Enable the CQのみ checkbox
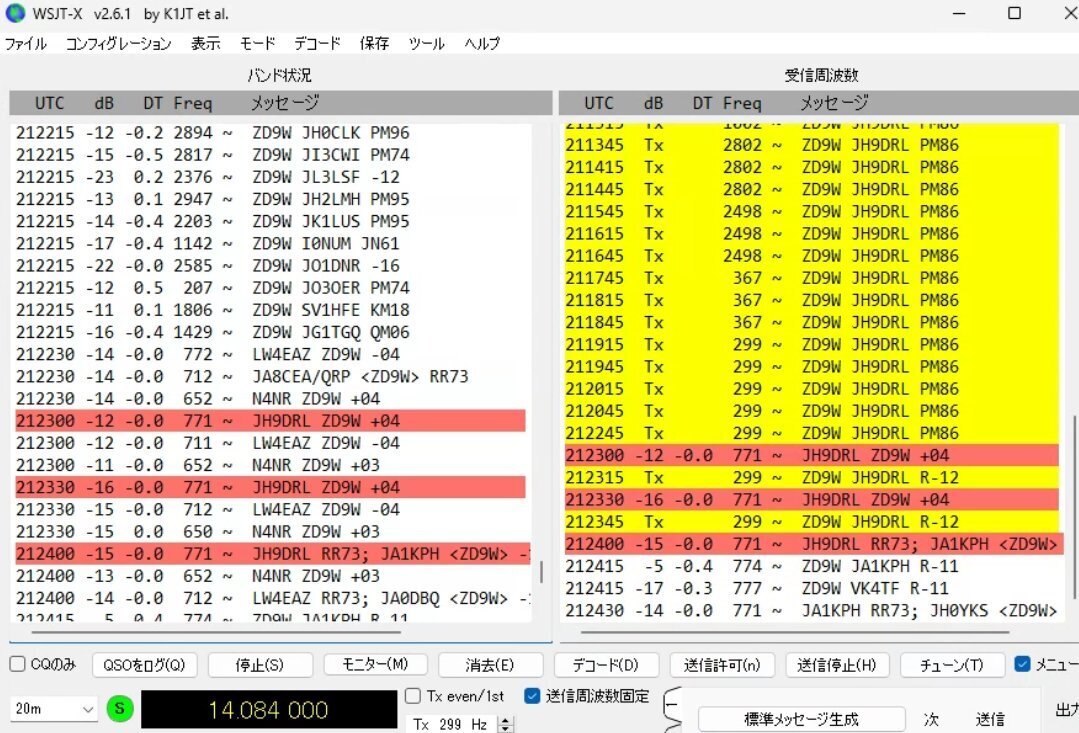This screenshot has width=1079, height=733. click(16, 662)
